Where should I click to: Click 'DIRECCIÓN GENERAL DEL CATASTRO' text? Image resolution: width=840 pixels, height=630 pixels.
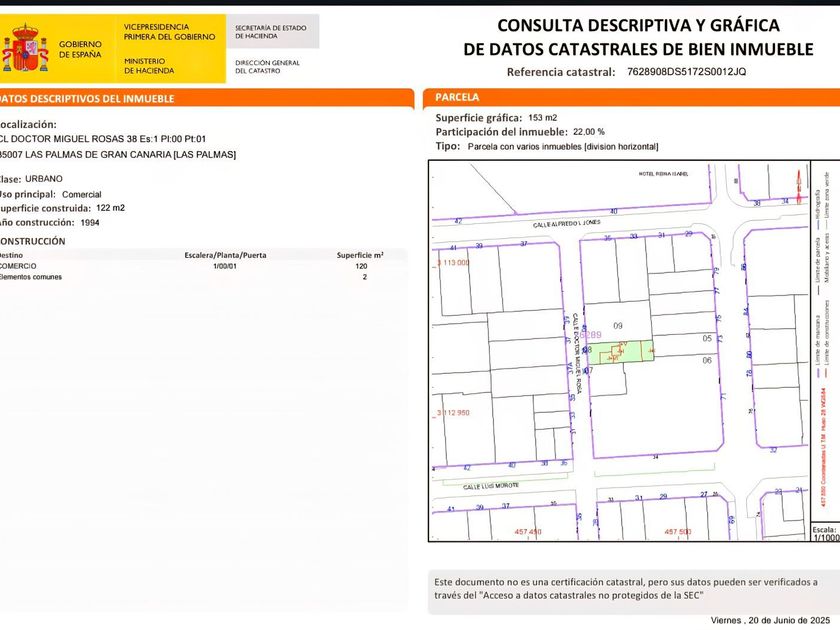point(267,66)
